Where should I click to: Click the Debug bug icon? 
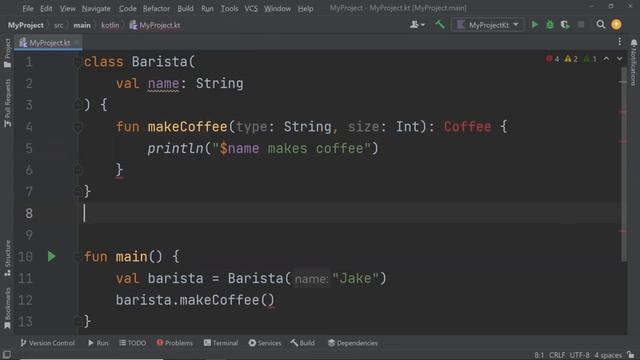[x=550, y=25]
